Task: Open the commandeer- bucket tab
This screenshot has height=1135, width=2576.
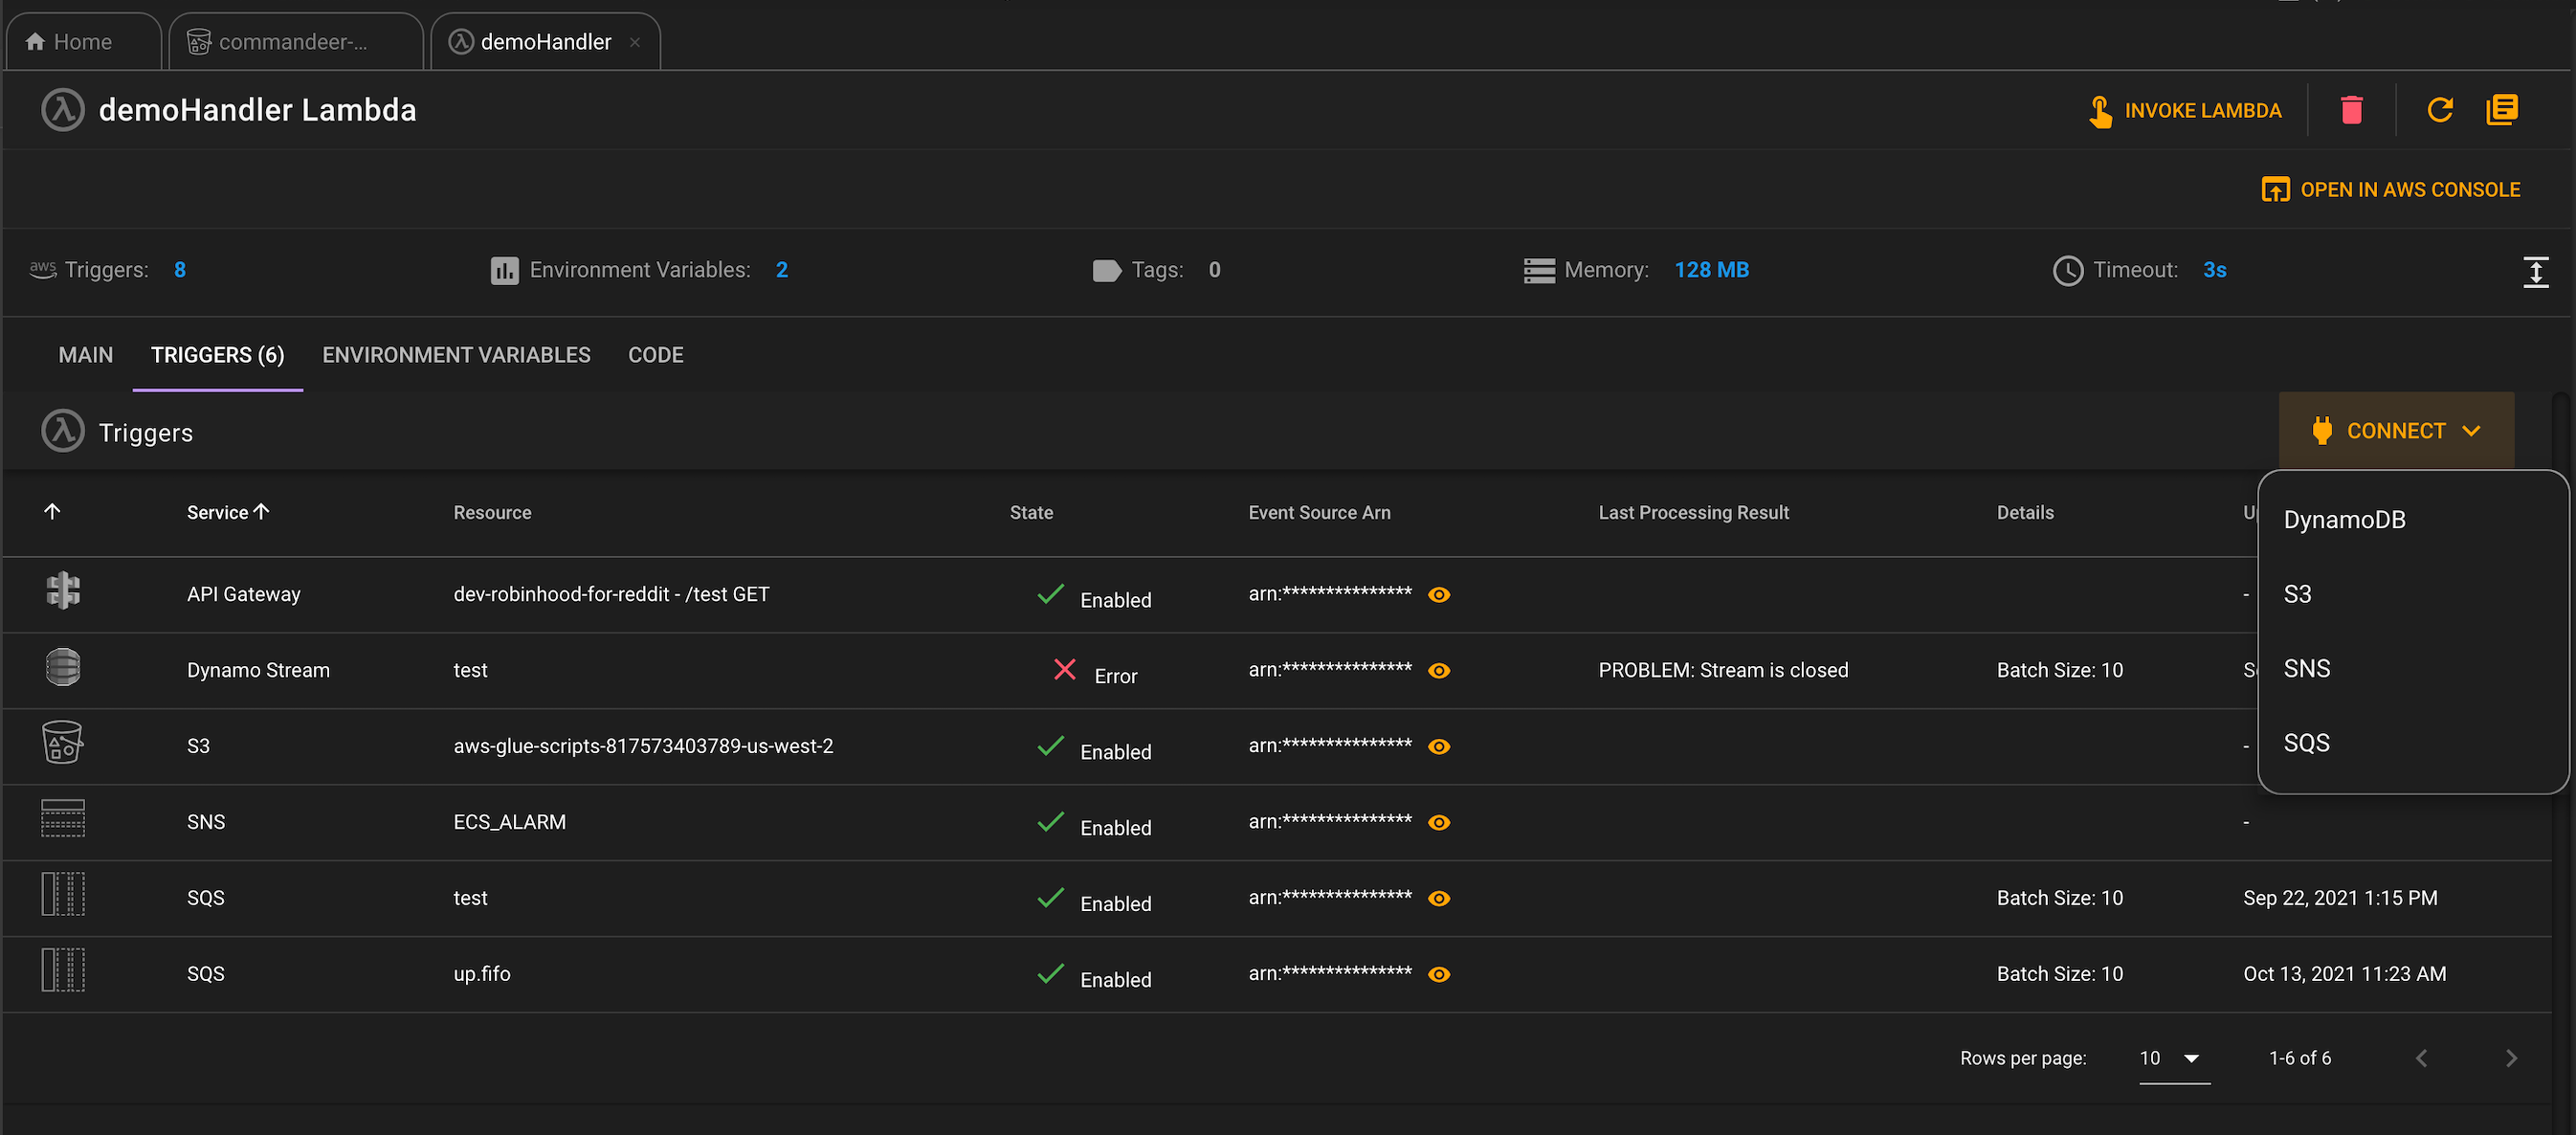Action: click(295, 42)
